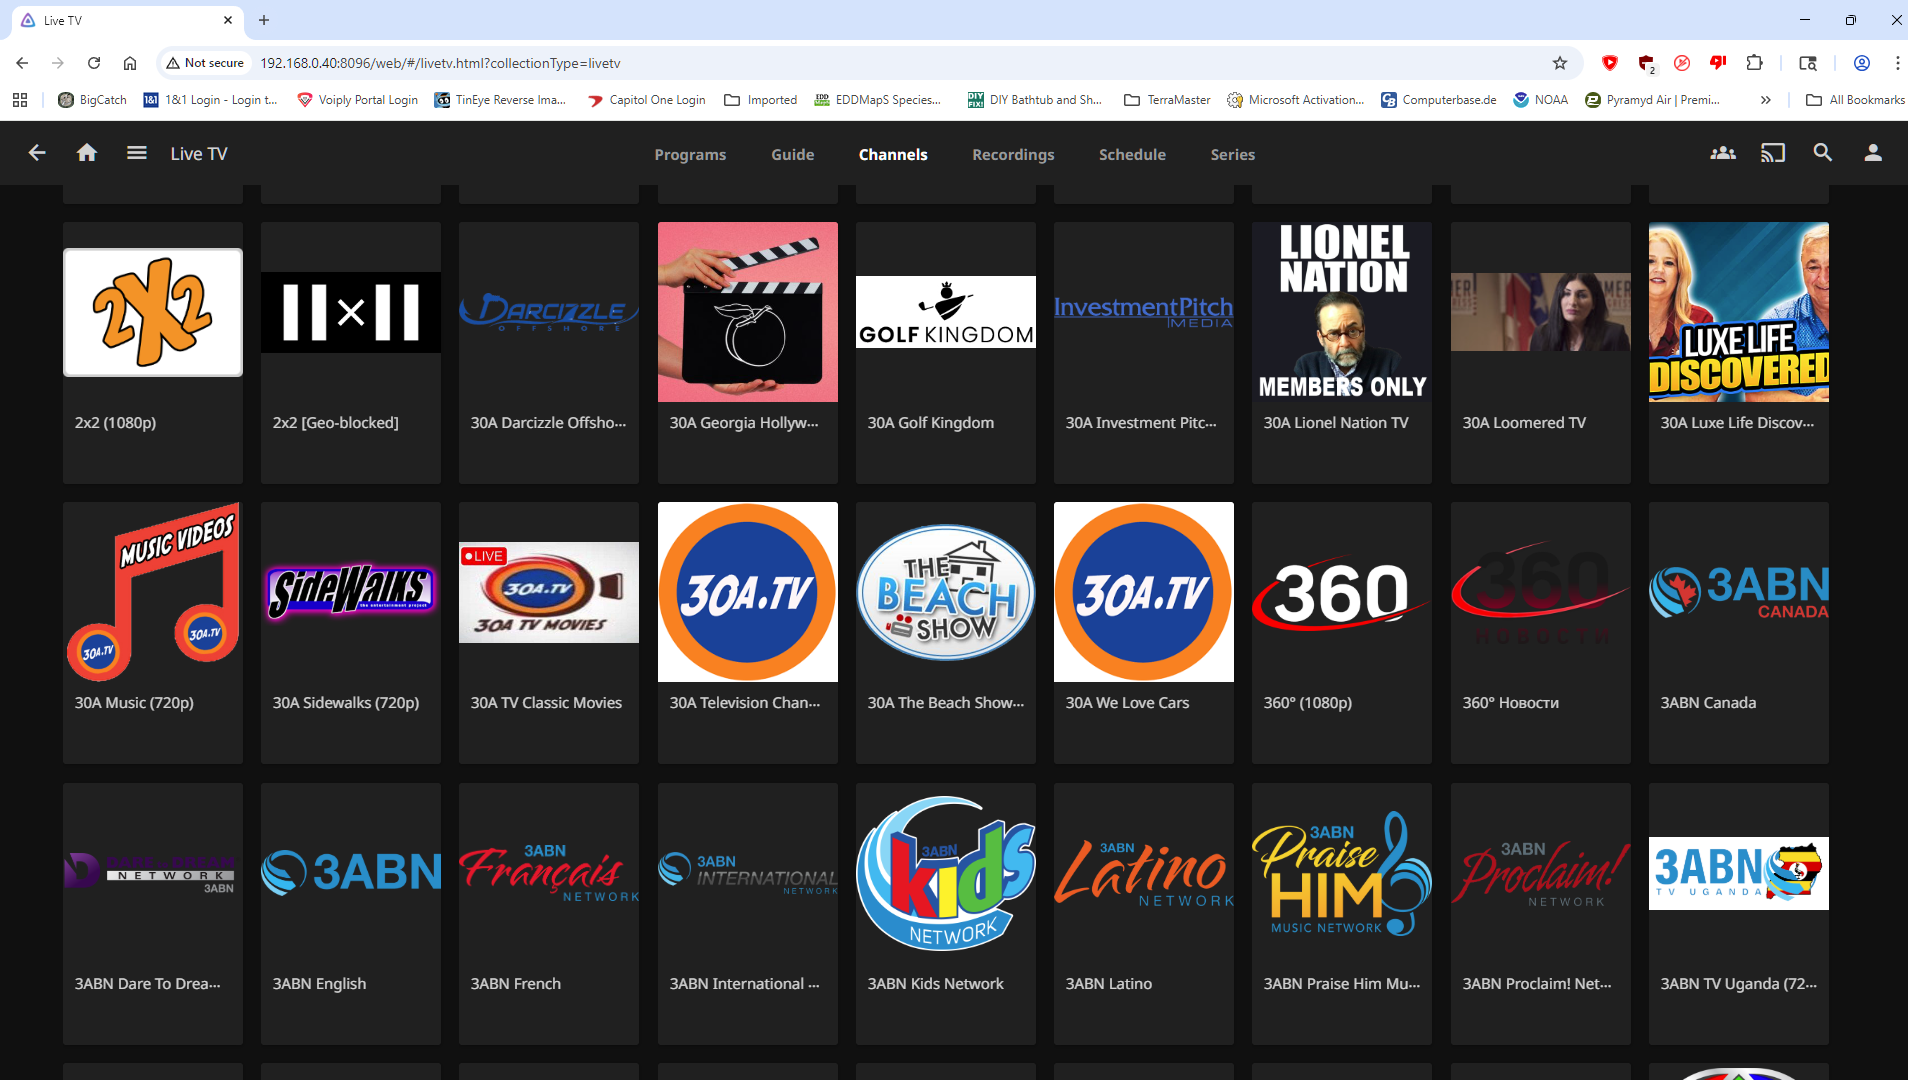Click the Cast to device icon
The height and width of the screenshot is (1080, 1908).
click(x=1773, y=153)
